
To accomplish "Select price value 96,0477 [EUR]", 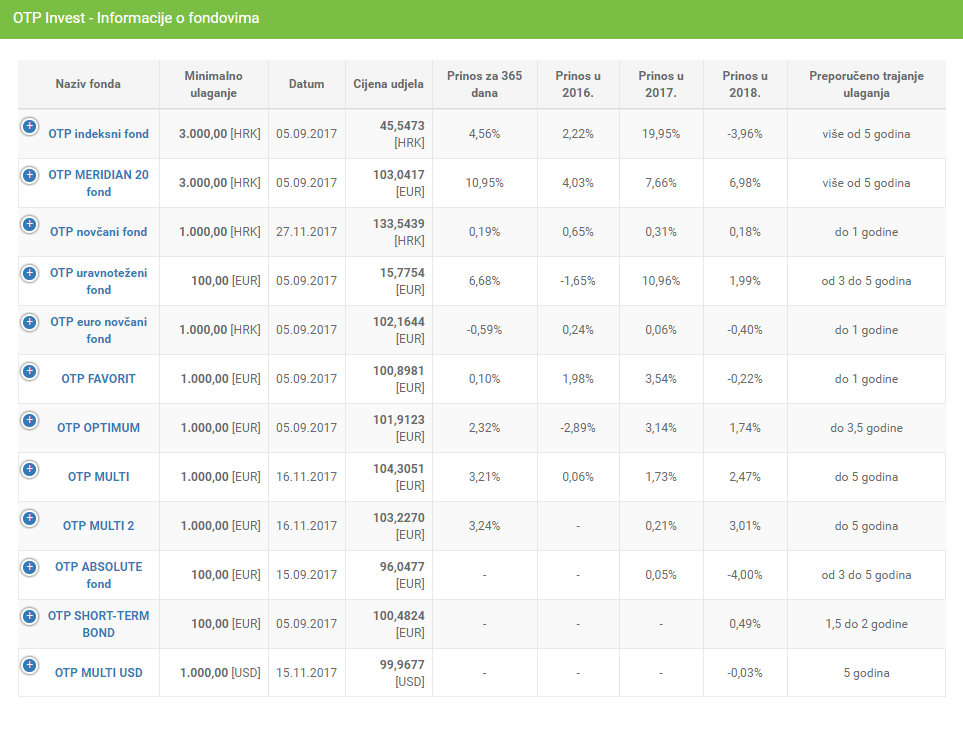I will coord(402,575).
